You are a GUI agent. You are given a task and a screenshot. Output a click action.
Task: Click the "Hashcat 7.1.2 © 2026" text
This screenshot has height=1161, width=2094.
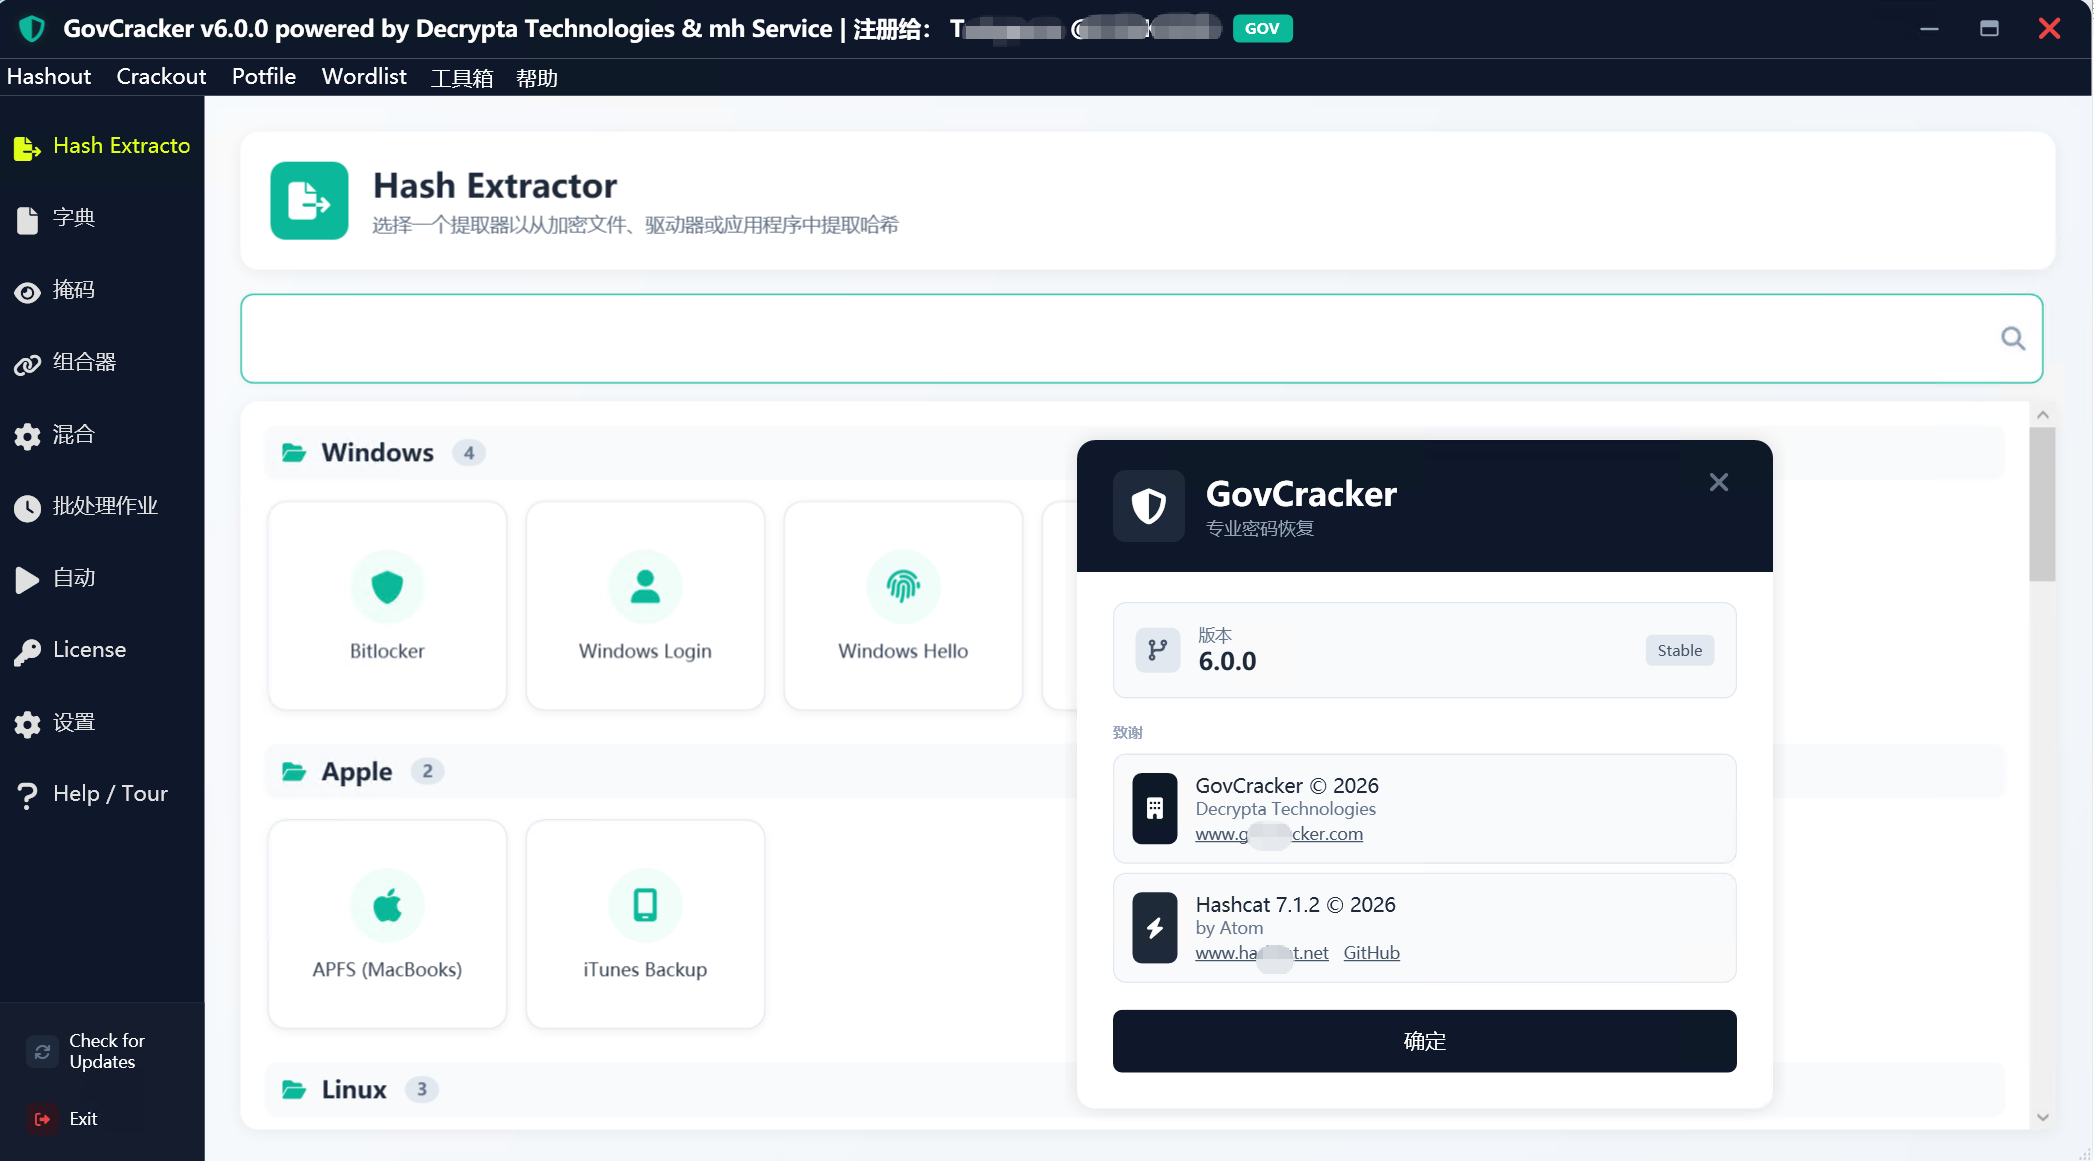click(1295, 905)
